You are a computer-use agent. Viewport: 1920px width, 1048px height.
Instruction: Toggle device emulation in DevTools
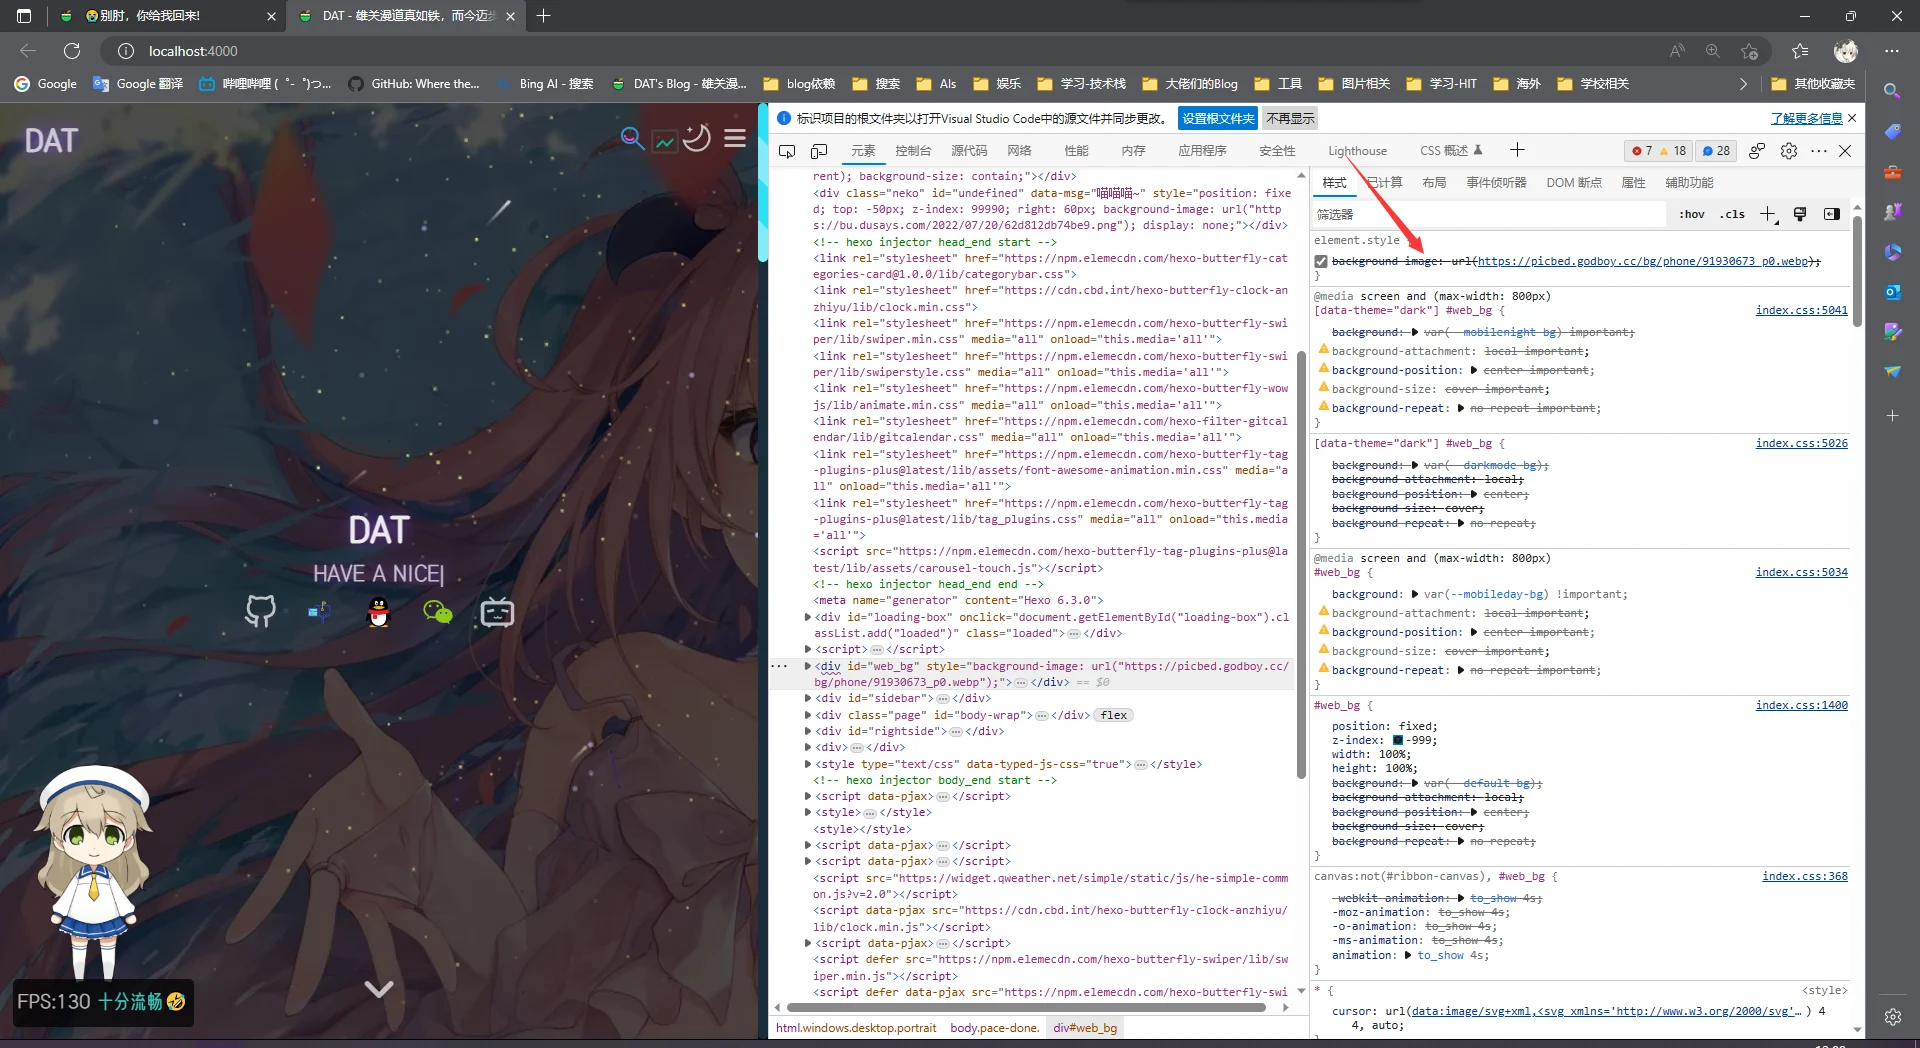coord(819,151)
